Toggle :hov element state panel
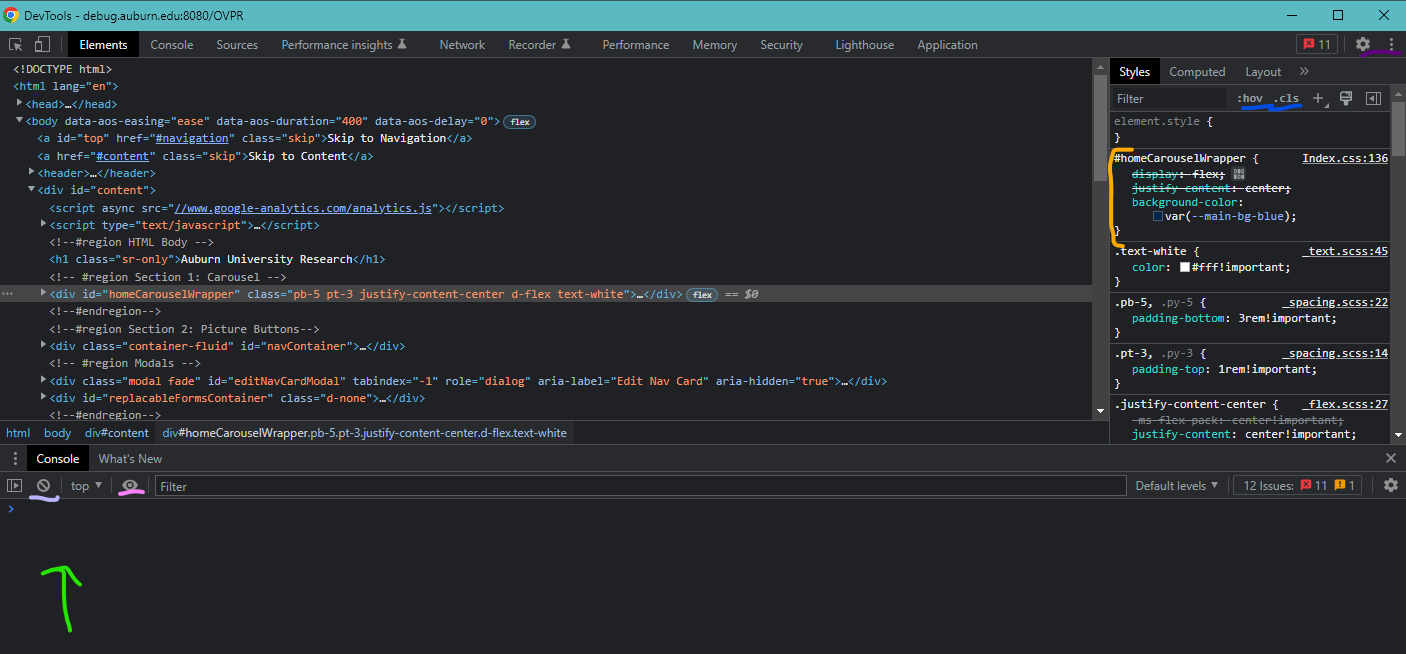 coord(1250,98)
